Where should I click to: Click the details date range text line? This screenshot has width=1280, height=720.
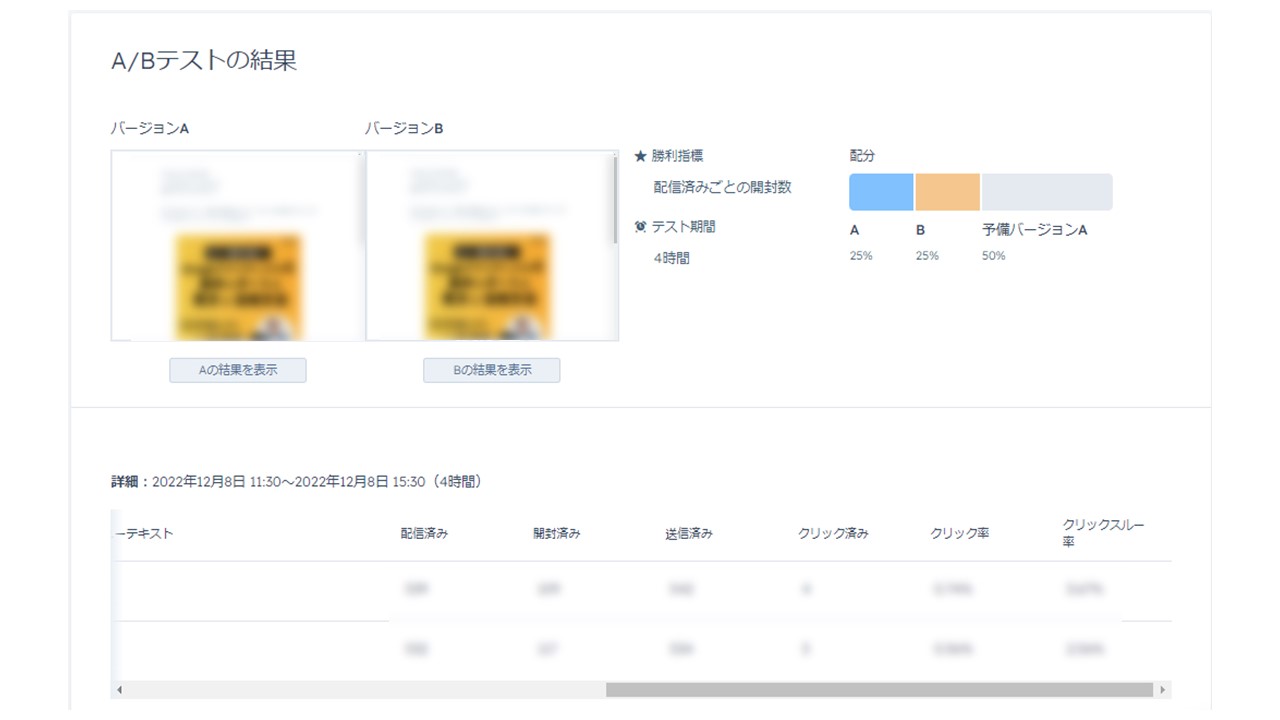click(x=299, y=482)
